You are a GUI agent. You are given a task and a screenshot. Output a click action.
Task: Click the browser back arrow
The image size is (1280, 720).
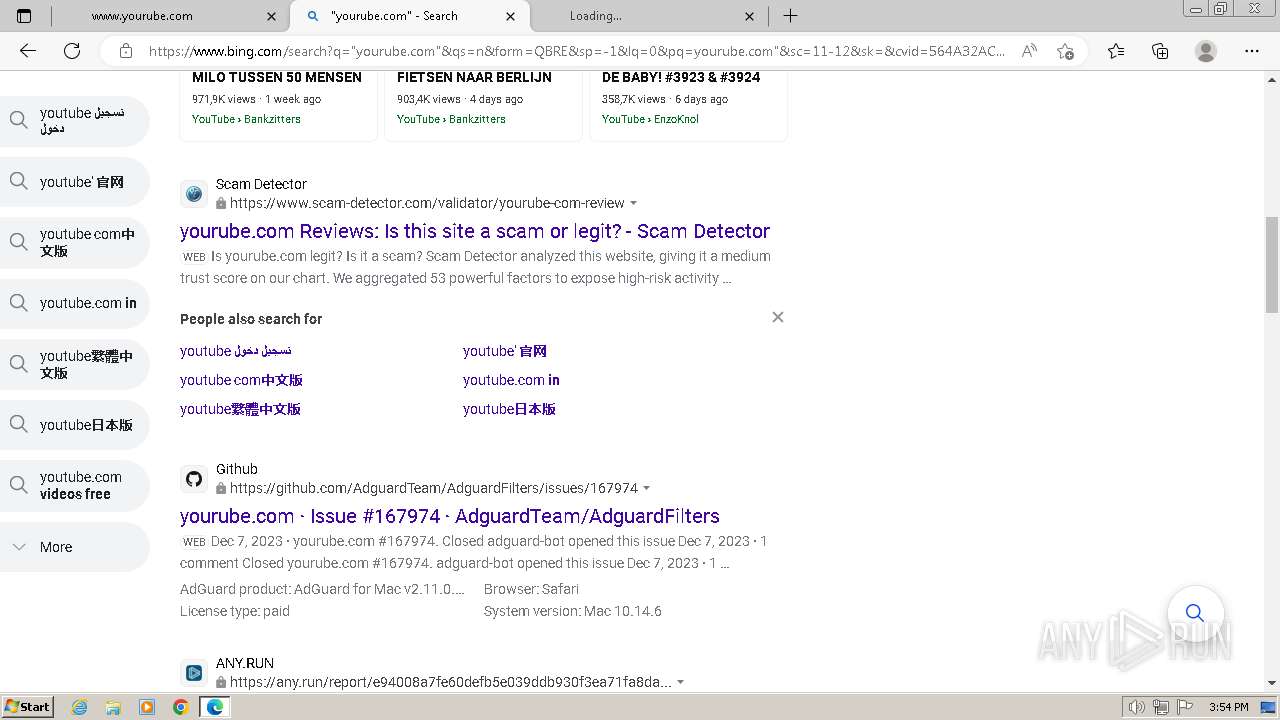[x=28, y=51]
